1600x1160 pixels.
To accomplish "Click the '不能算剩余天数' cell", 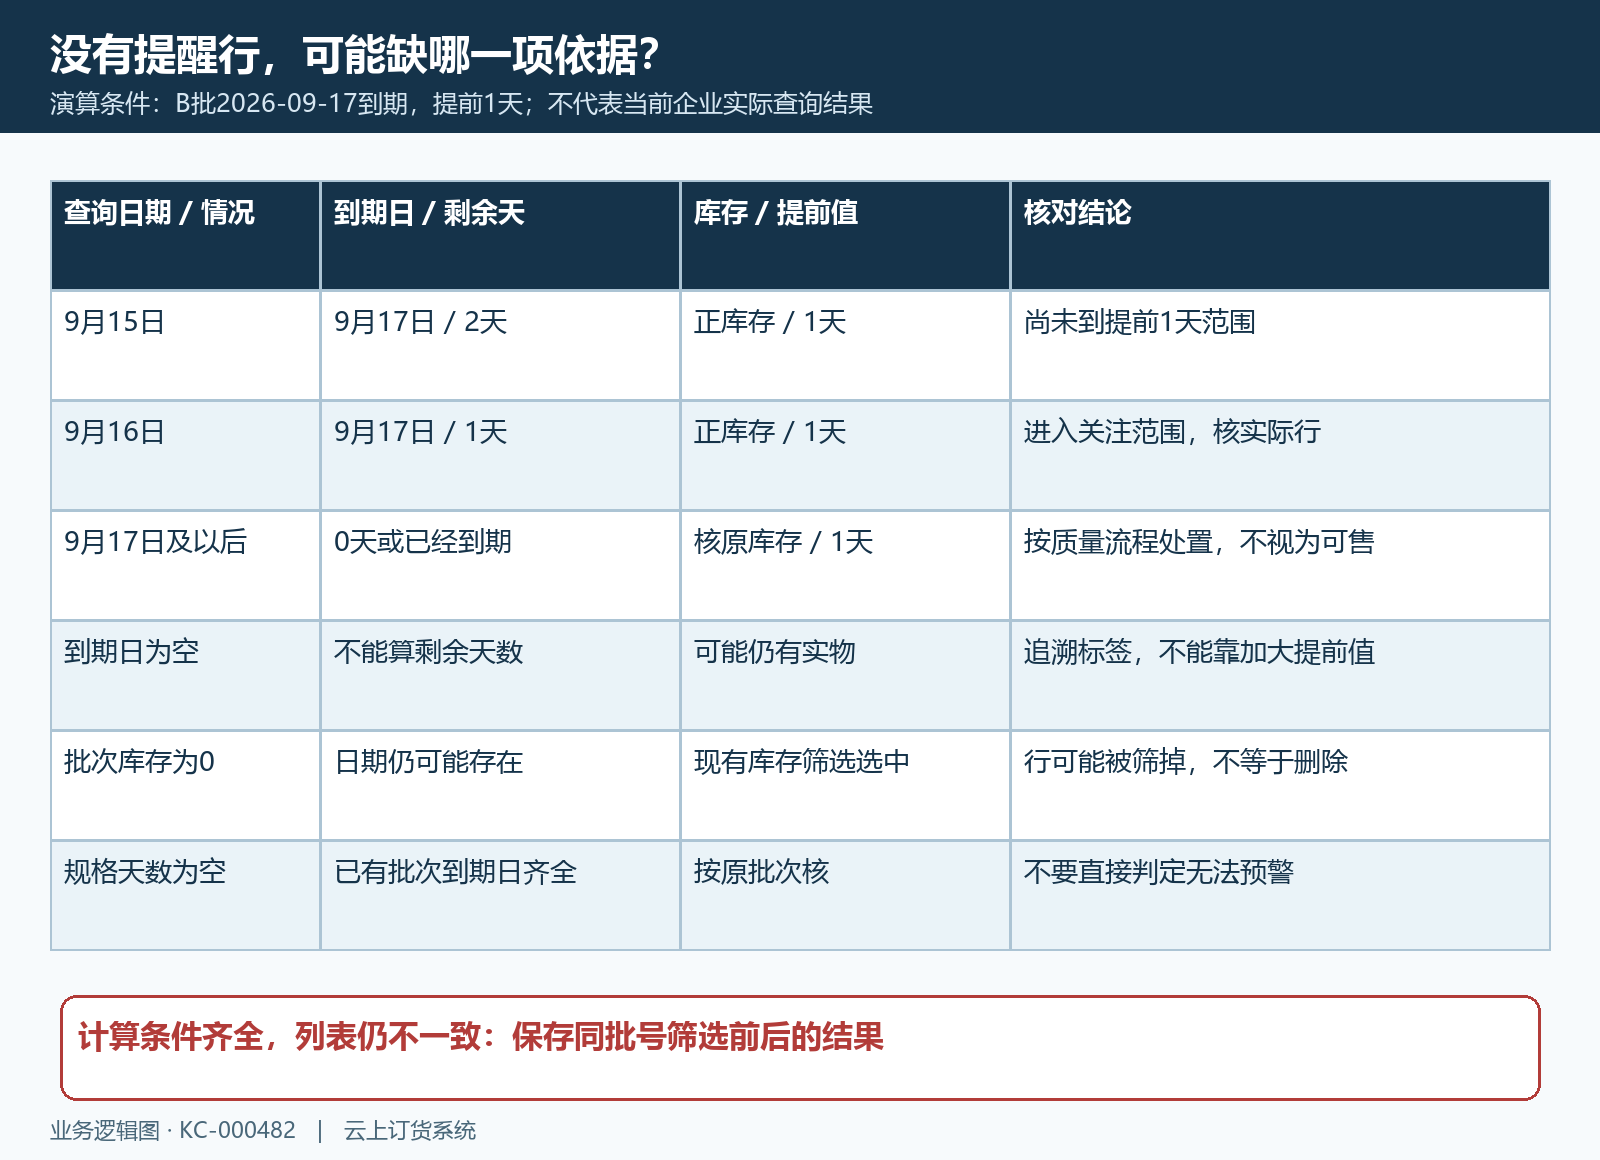I will click(x=500, y=676).
